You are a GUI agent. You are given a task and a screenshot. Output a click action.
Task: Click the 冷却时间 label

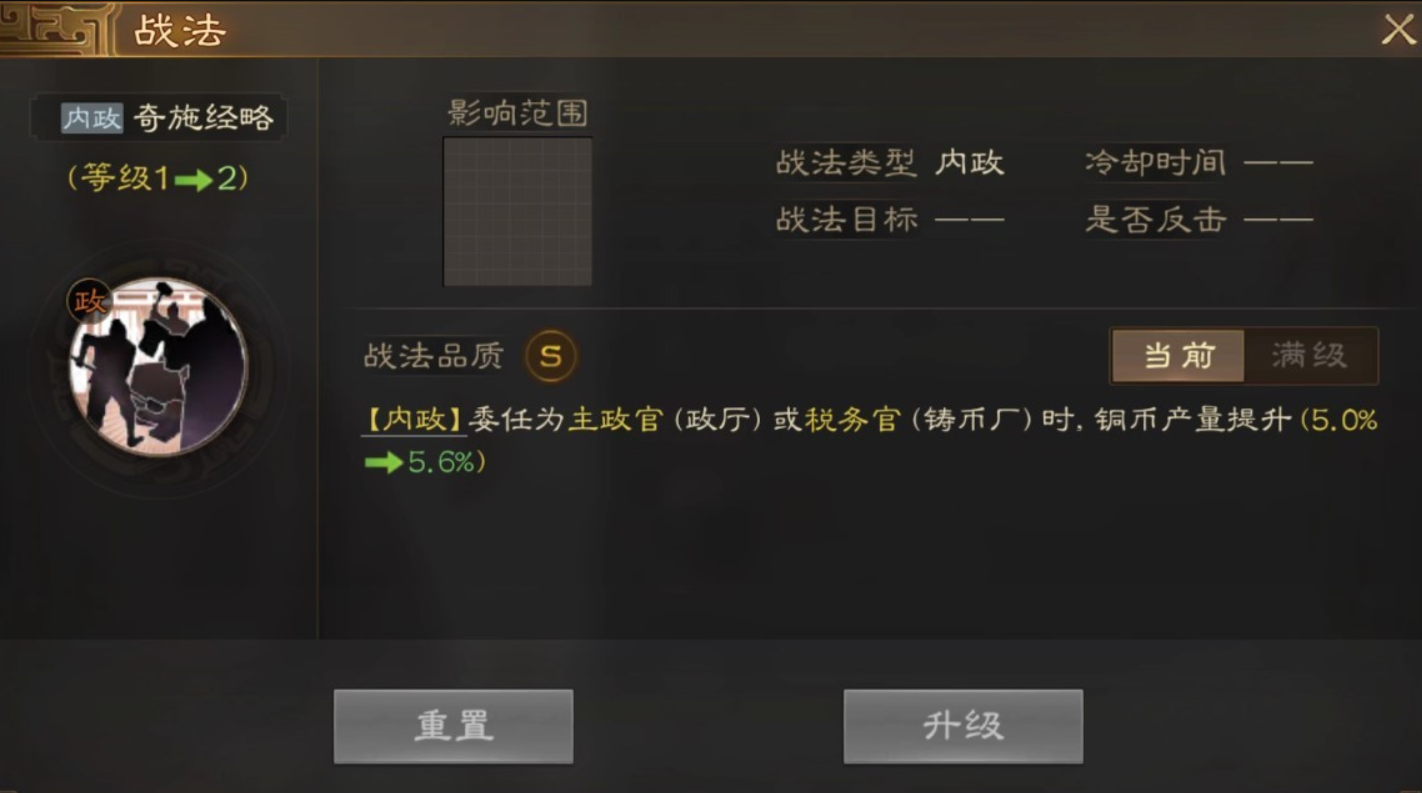click(x=1156, y=163)
